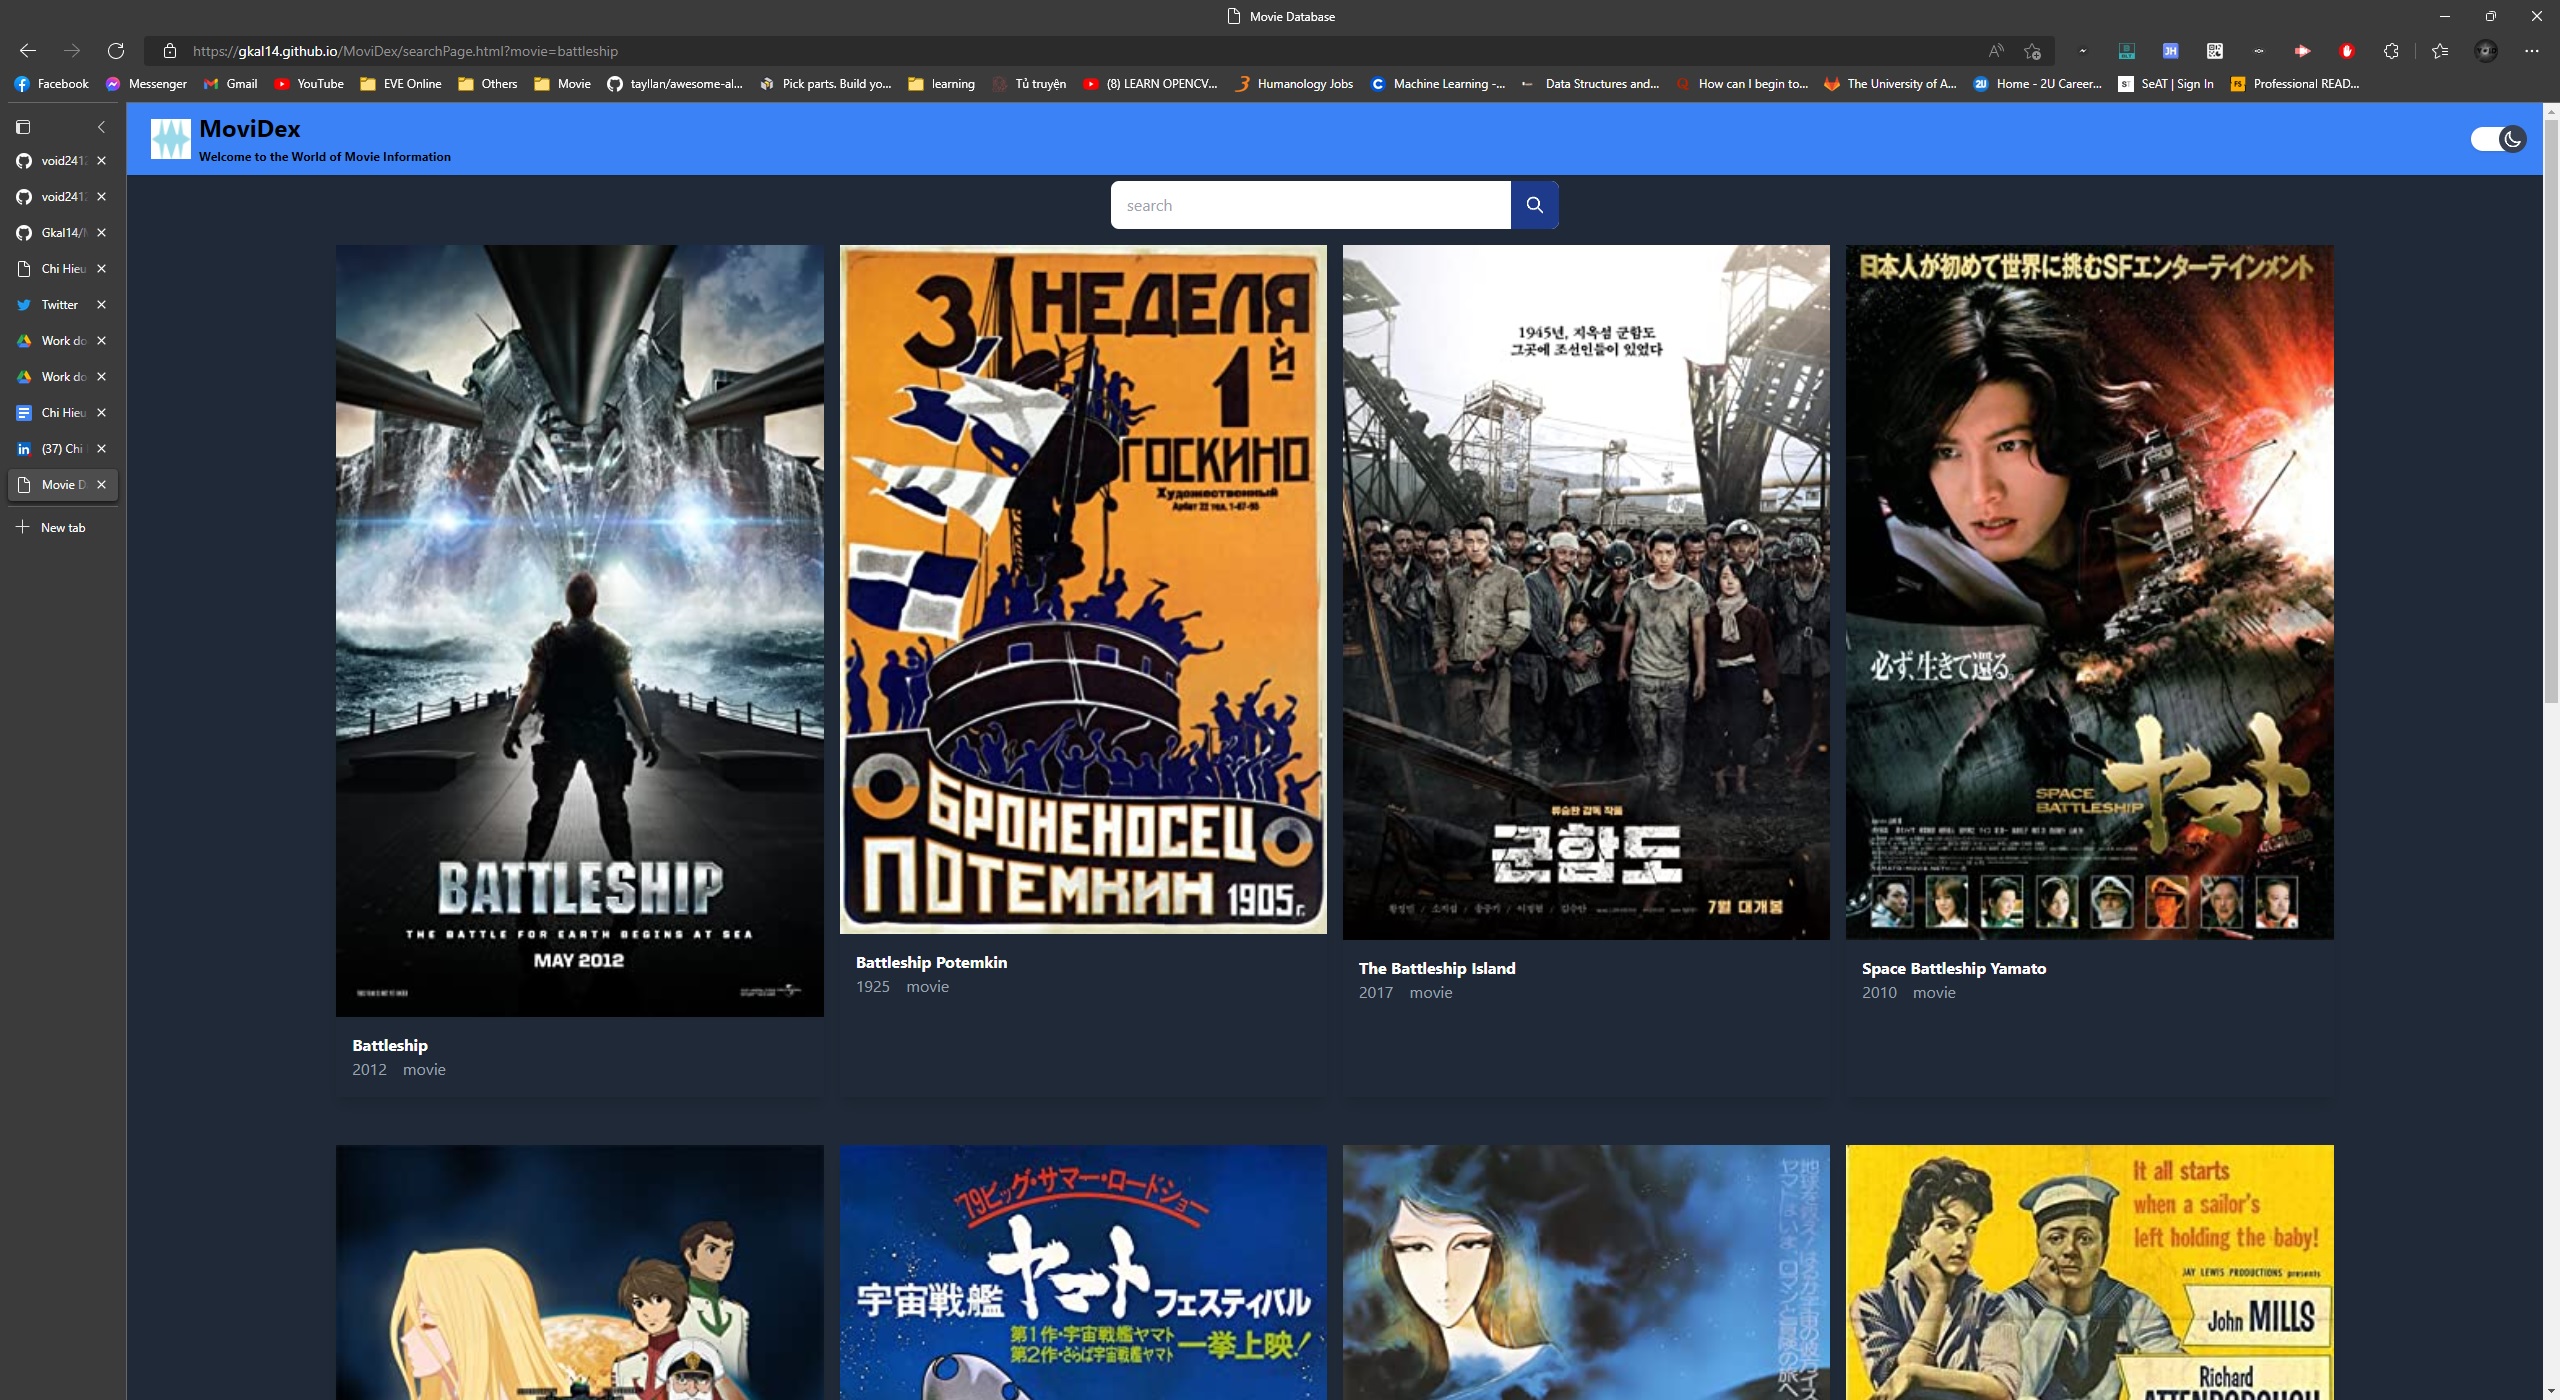
Task: Click the 'Battleship Potemkin' title text
Action: point(931,962)
